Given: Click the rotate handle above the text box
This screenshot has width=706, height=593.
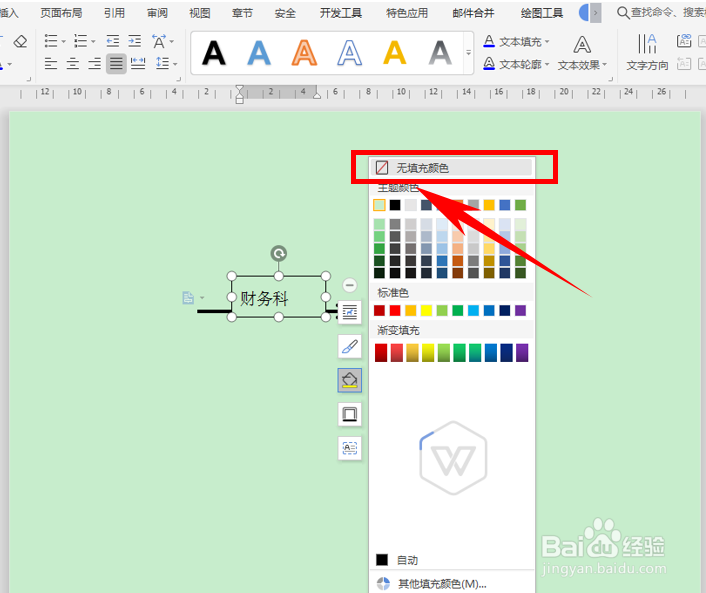Looking at the screenshot, I should click(279, 253).
